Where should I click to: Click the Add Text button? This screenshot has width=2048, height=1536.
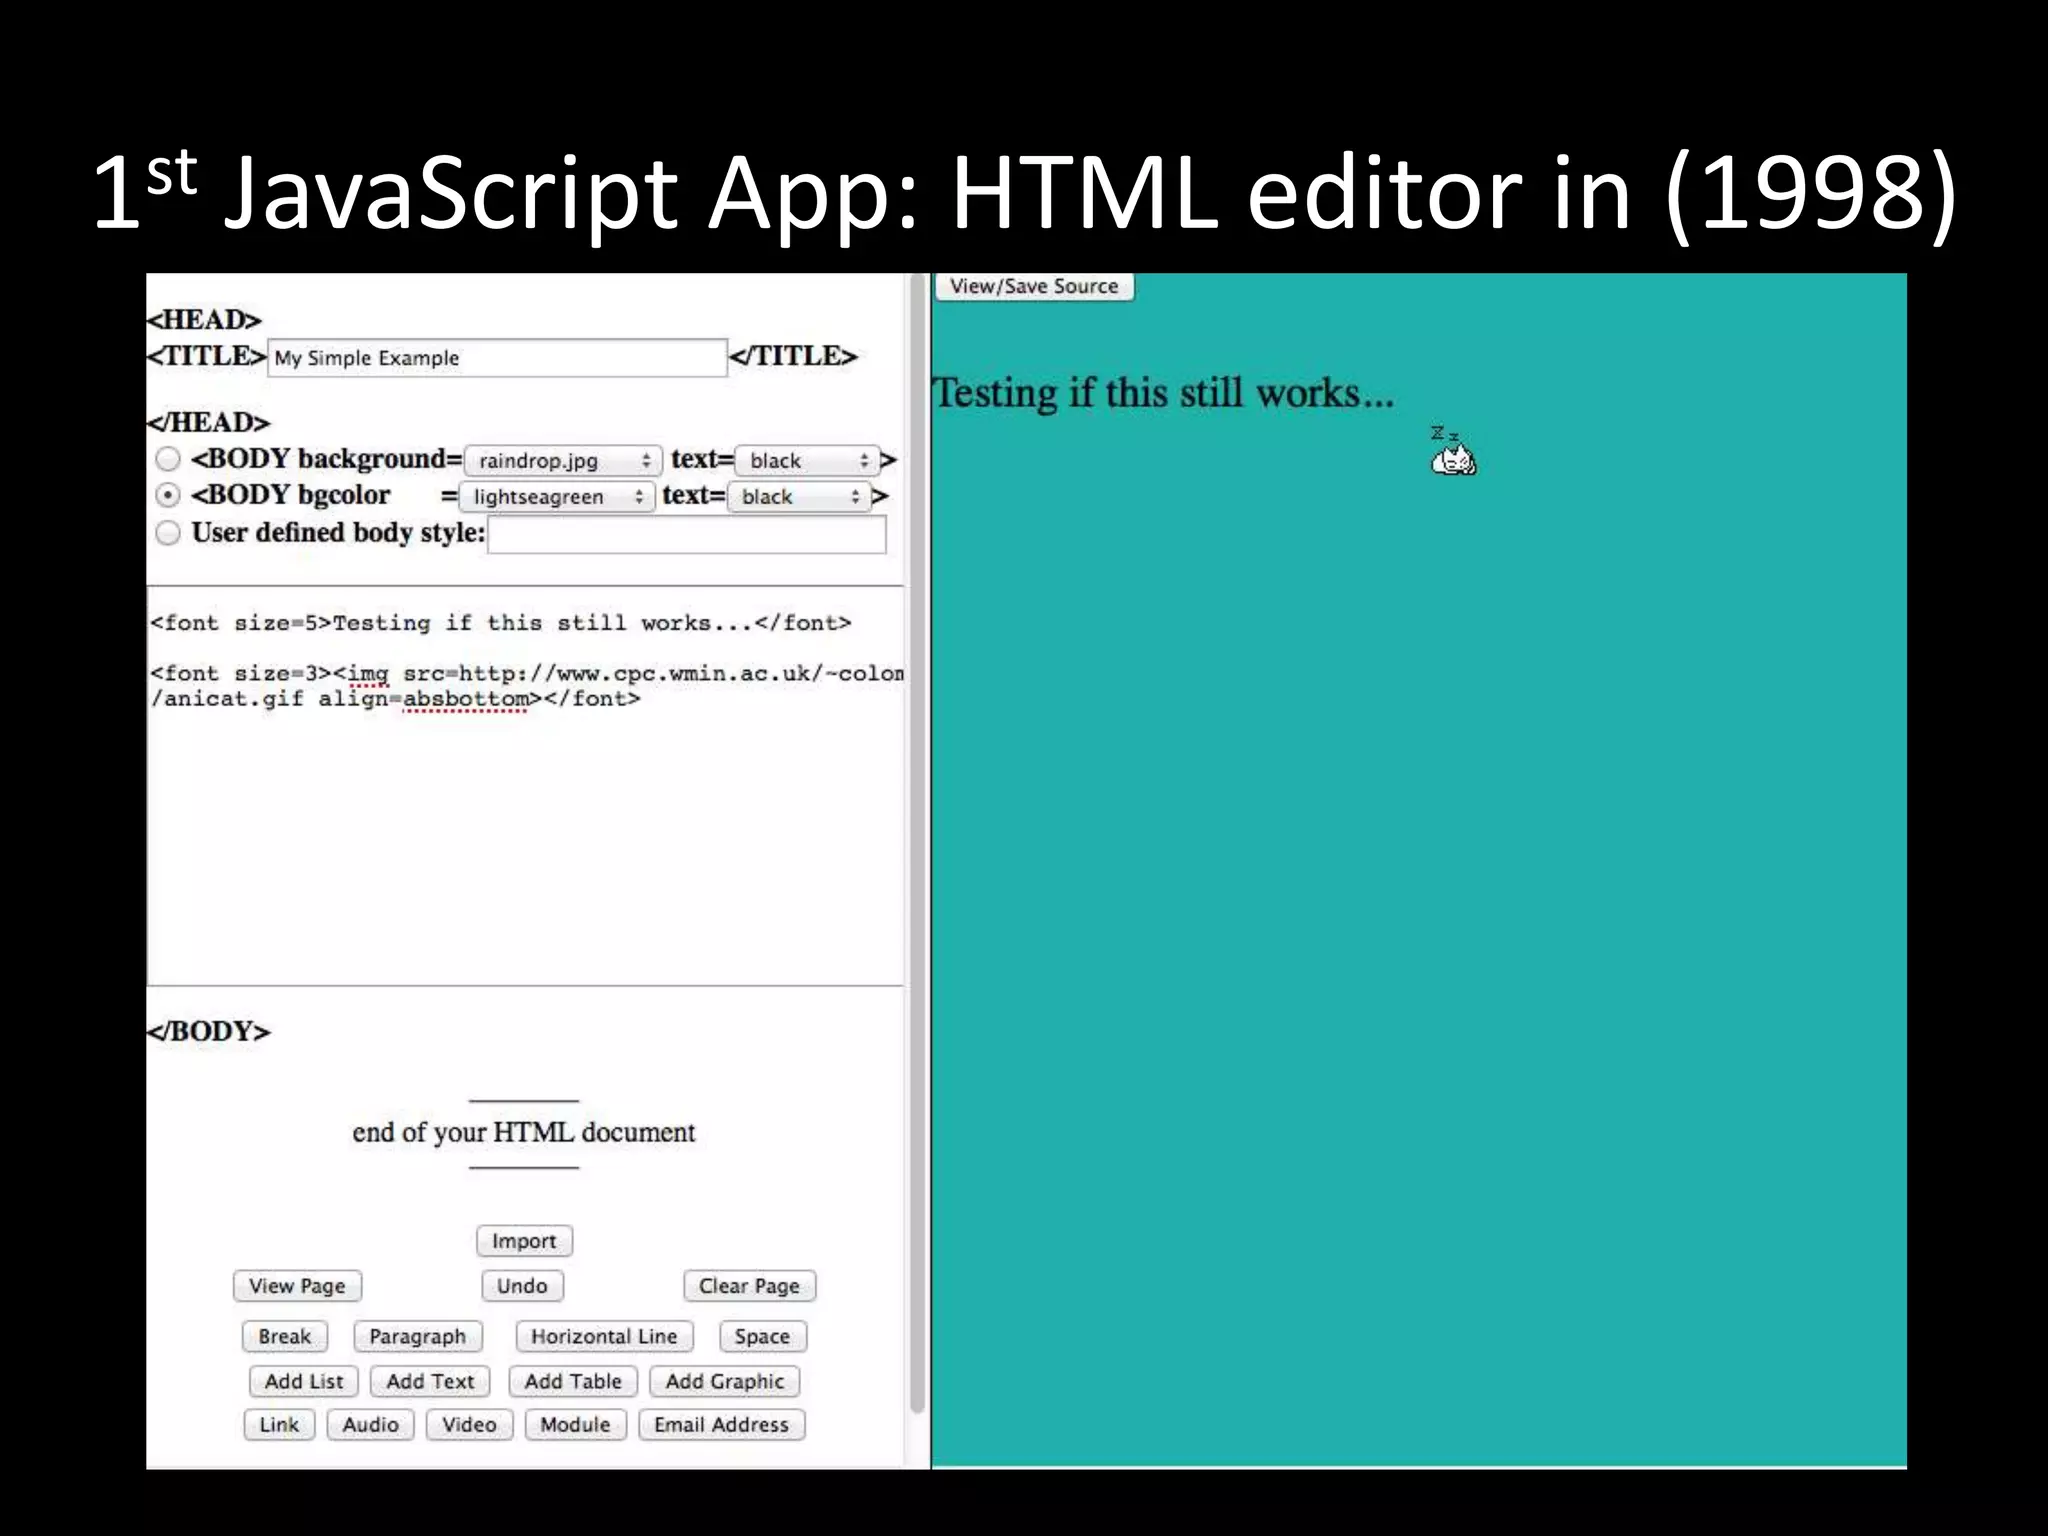430,1382
